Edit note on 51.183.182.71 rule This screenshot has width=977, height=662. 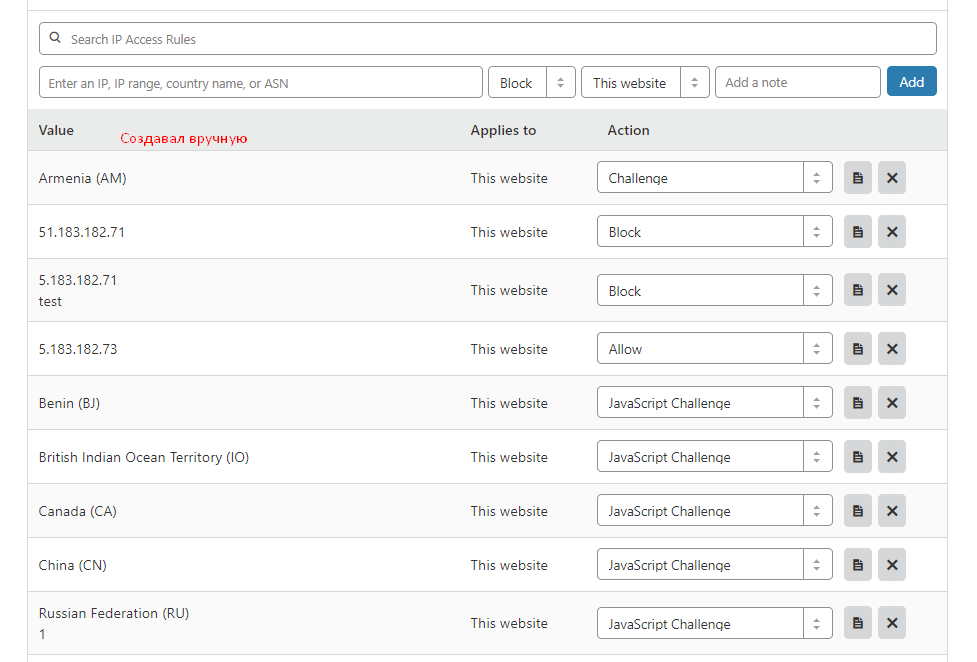click(x=857, y=232)
